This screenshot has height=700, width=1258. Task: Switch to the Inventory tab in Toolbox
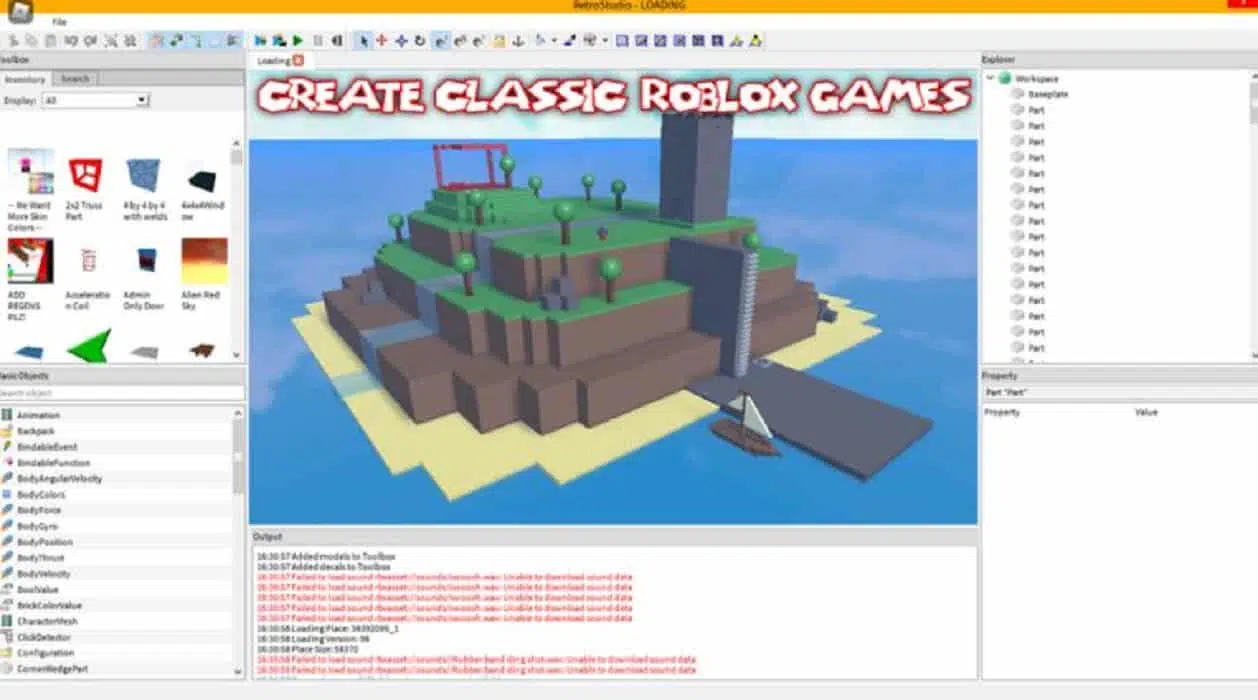pyautogui.click(x=25, y=79)
